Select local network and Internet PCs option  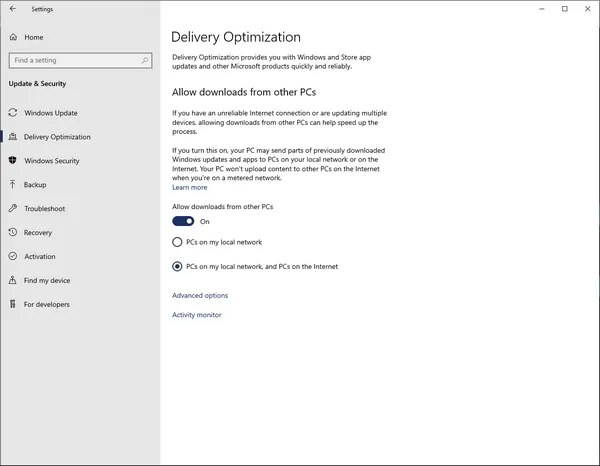pos(177,266)
